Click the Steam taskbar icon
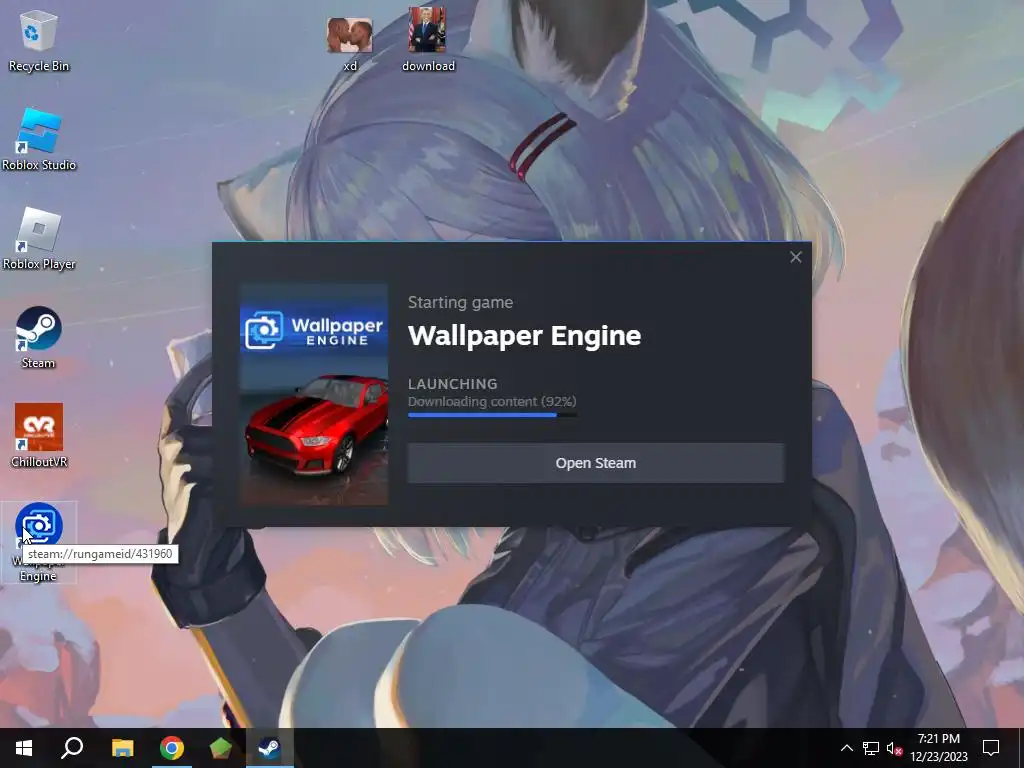Viewport: 1024px width, 768px height. (x=269, y=748)
